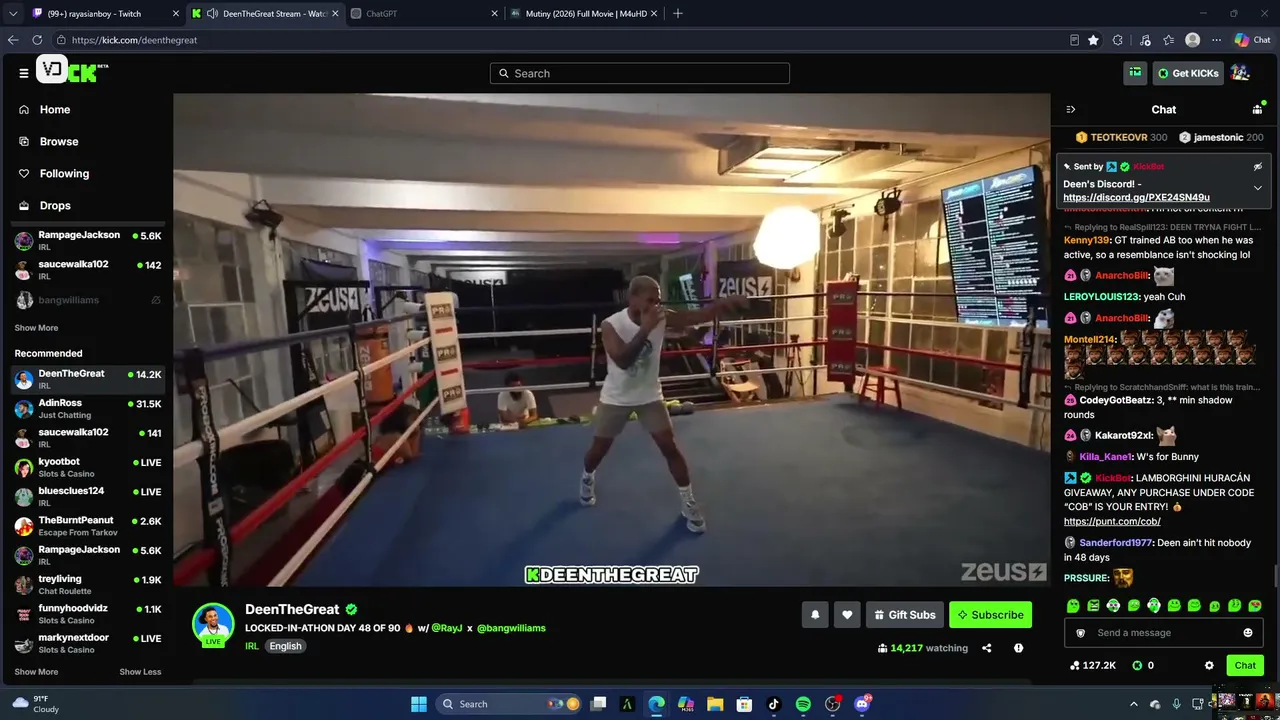This screenshot has height=720, width=1280.
Task: Expand Recommended list with Show More
Action: [36, 672]
